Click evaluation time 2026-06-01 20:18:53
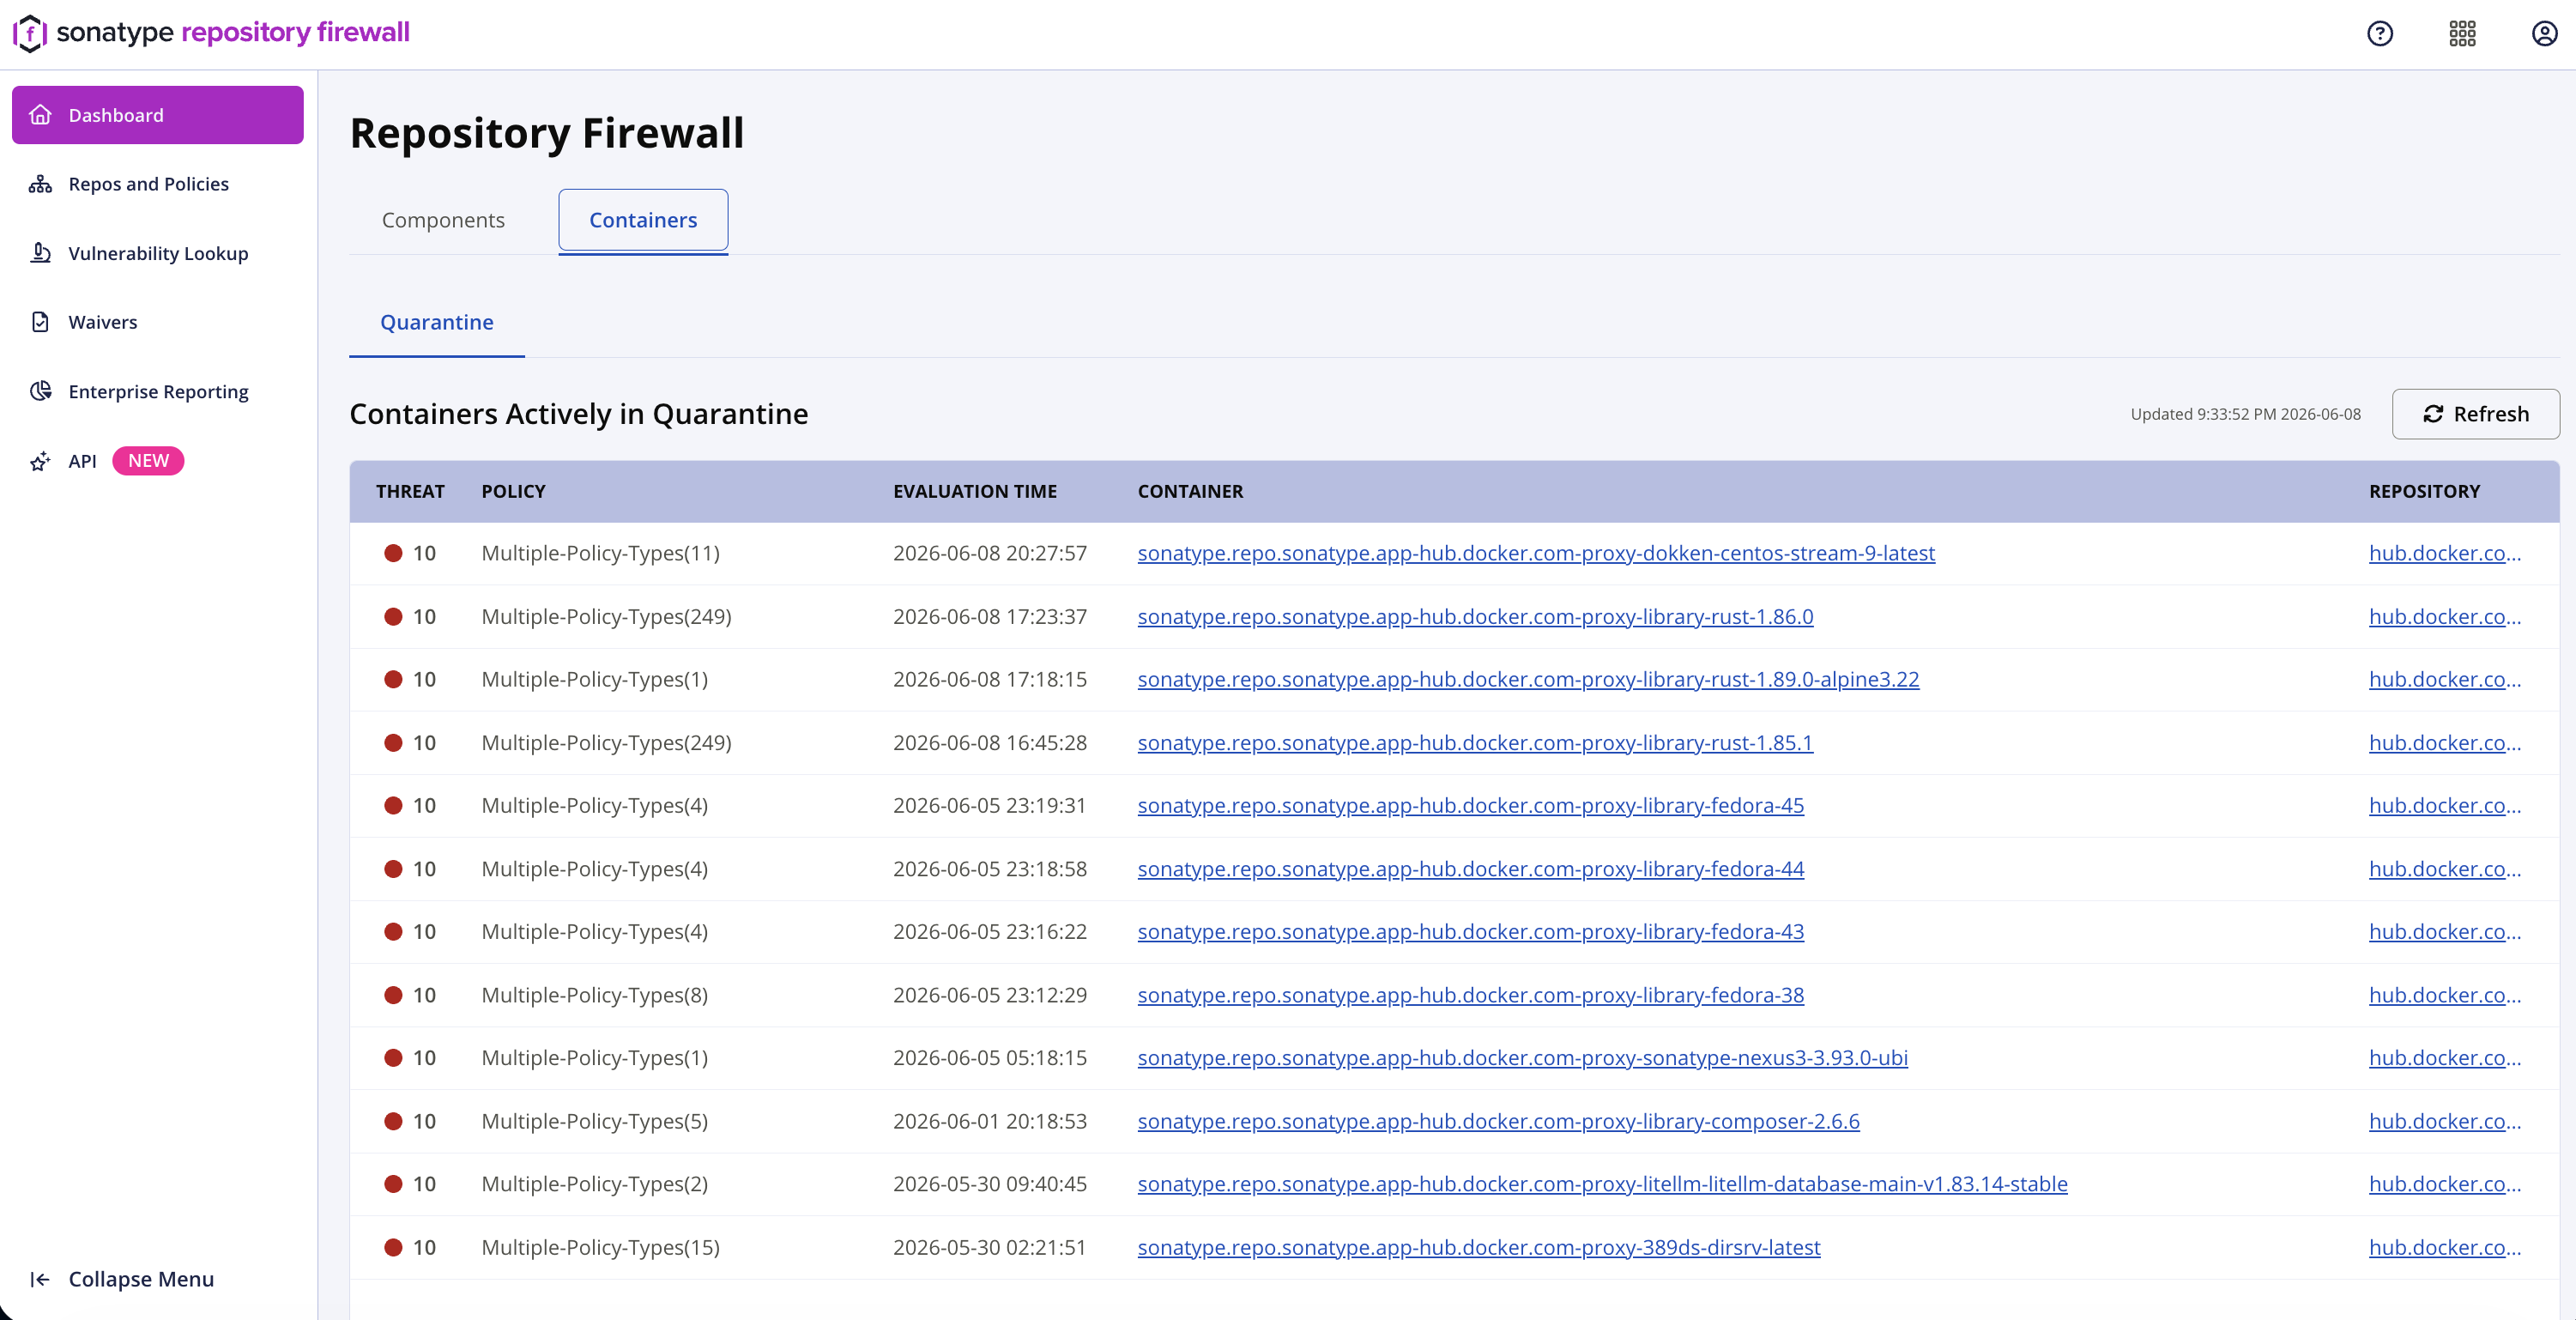 tap(989, 1121)
